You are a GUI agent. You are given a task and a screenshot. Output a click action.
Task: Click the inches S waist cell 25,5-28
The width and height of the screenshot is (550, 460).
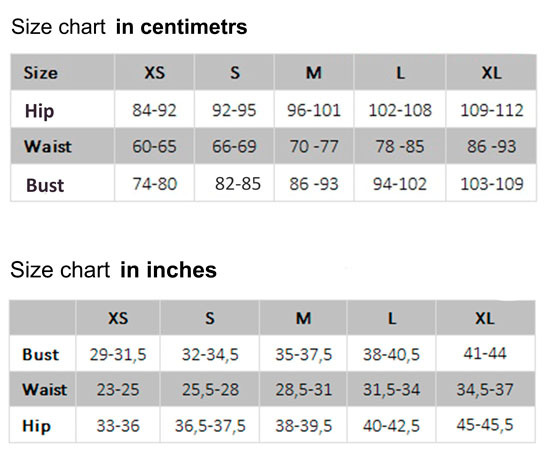pyautogui.click(x=210, y=390)
